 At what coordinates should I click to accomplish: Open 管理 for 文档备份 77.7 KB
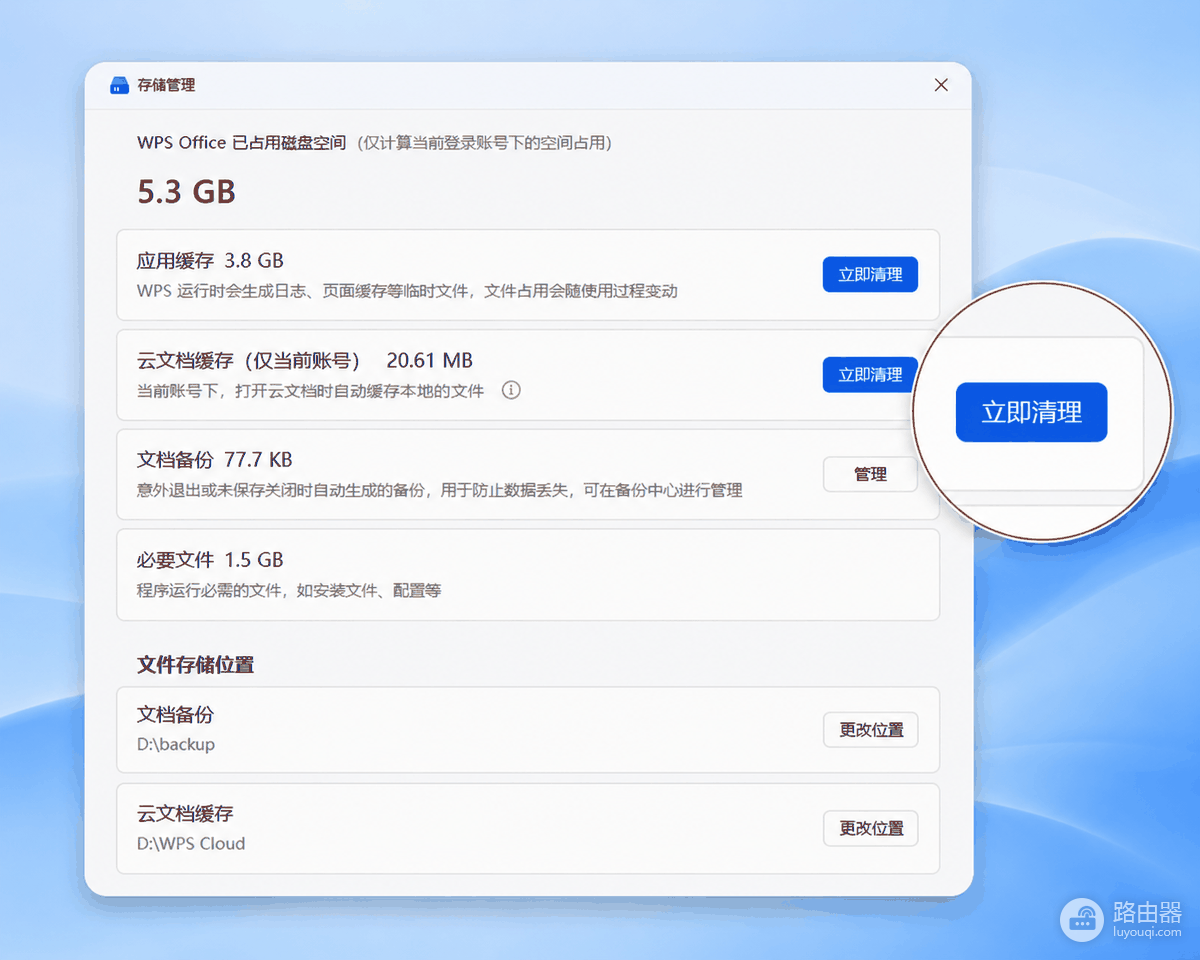click(x=870, y=474)
